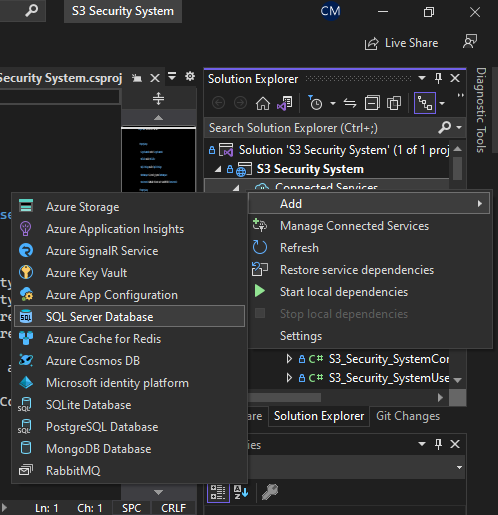Click the code minimap scroll preview
Image resolution: width=498 pixels, height=515 pixels.
click(158, 159)
